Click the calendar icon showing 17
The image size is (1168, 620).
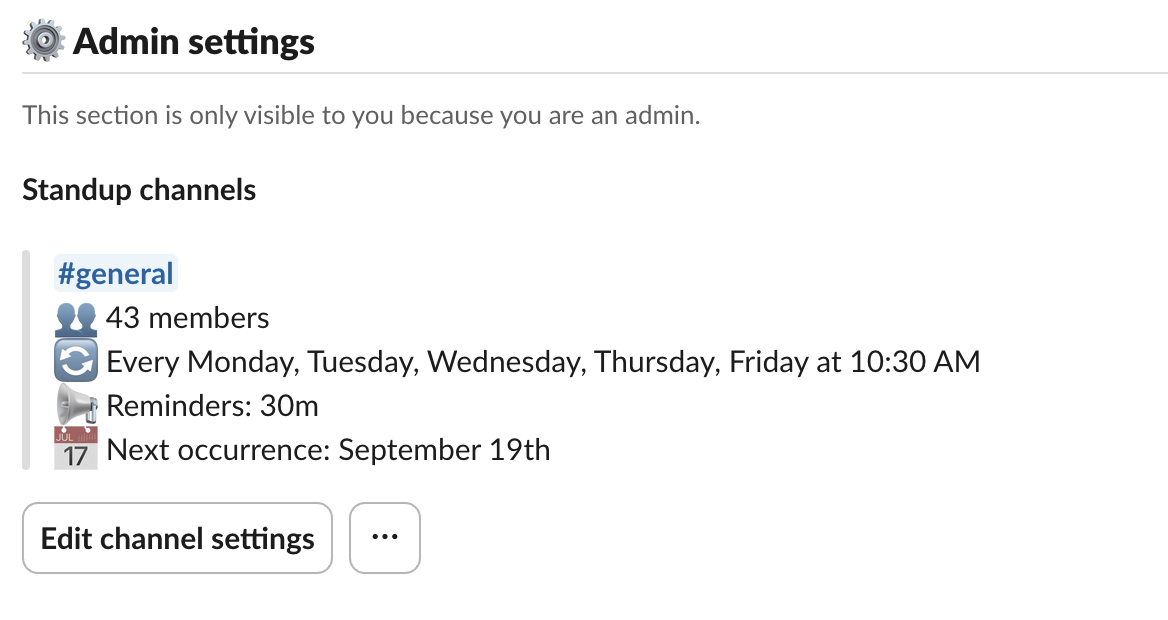click(x=76, y=449)
